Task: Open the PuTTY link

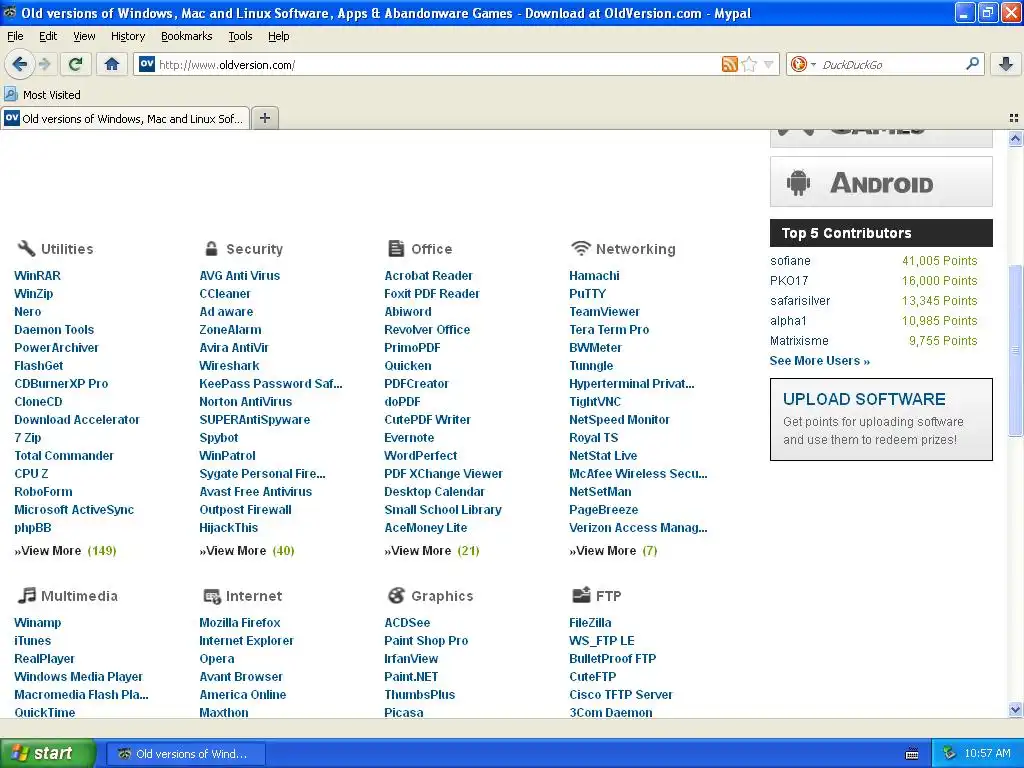Action: point(587,294)
